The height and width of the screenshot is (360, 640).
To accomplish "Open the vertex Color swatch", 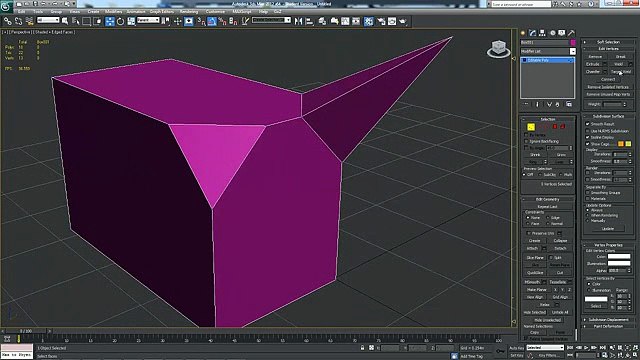I will [619, 257].
